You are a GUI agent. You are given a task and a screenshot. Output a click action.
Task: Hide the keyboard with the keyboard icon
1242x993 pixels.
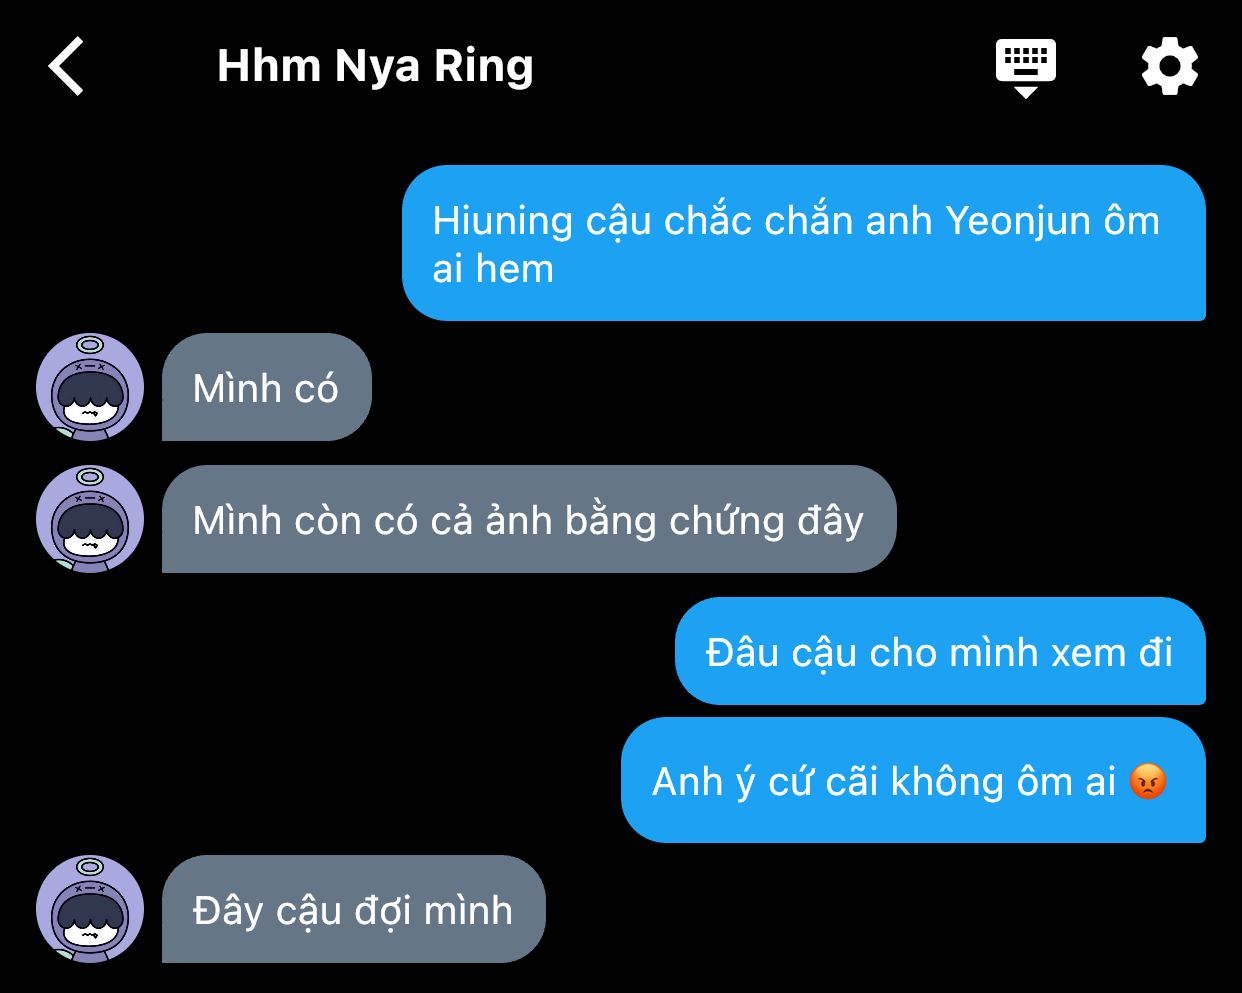tap(1026, 61)
